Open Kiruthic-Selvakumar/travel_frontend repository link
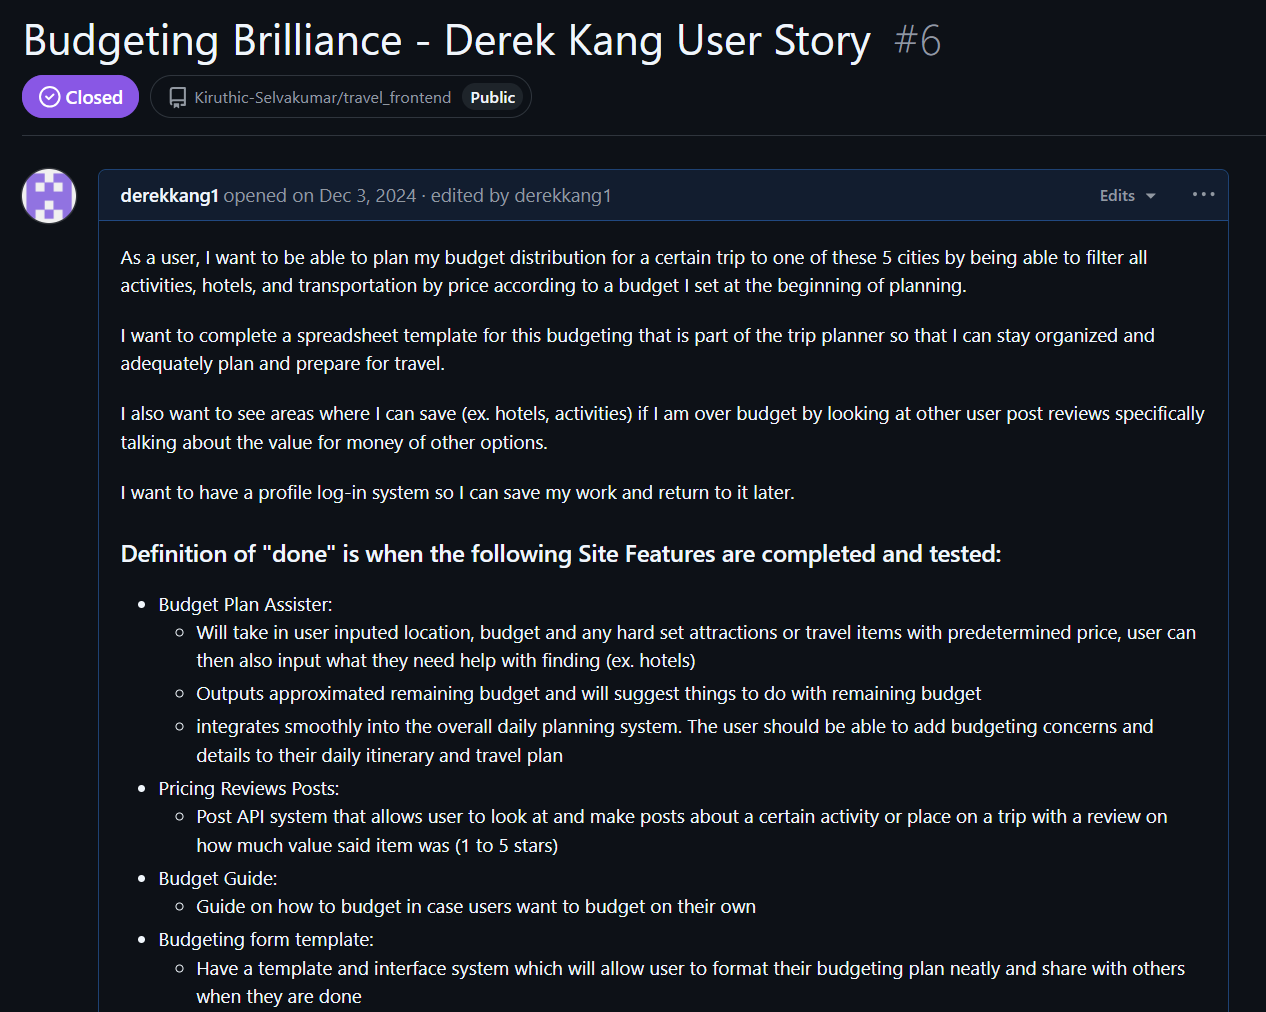The width and height of the screenshot is (1266, 1012). pos(322,97)
